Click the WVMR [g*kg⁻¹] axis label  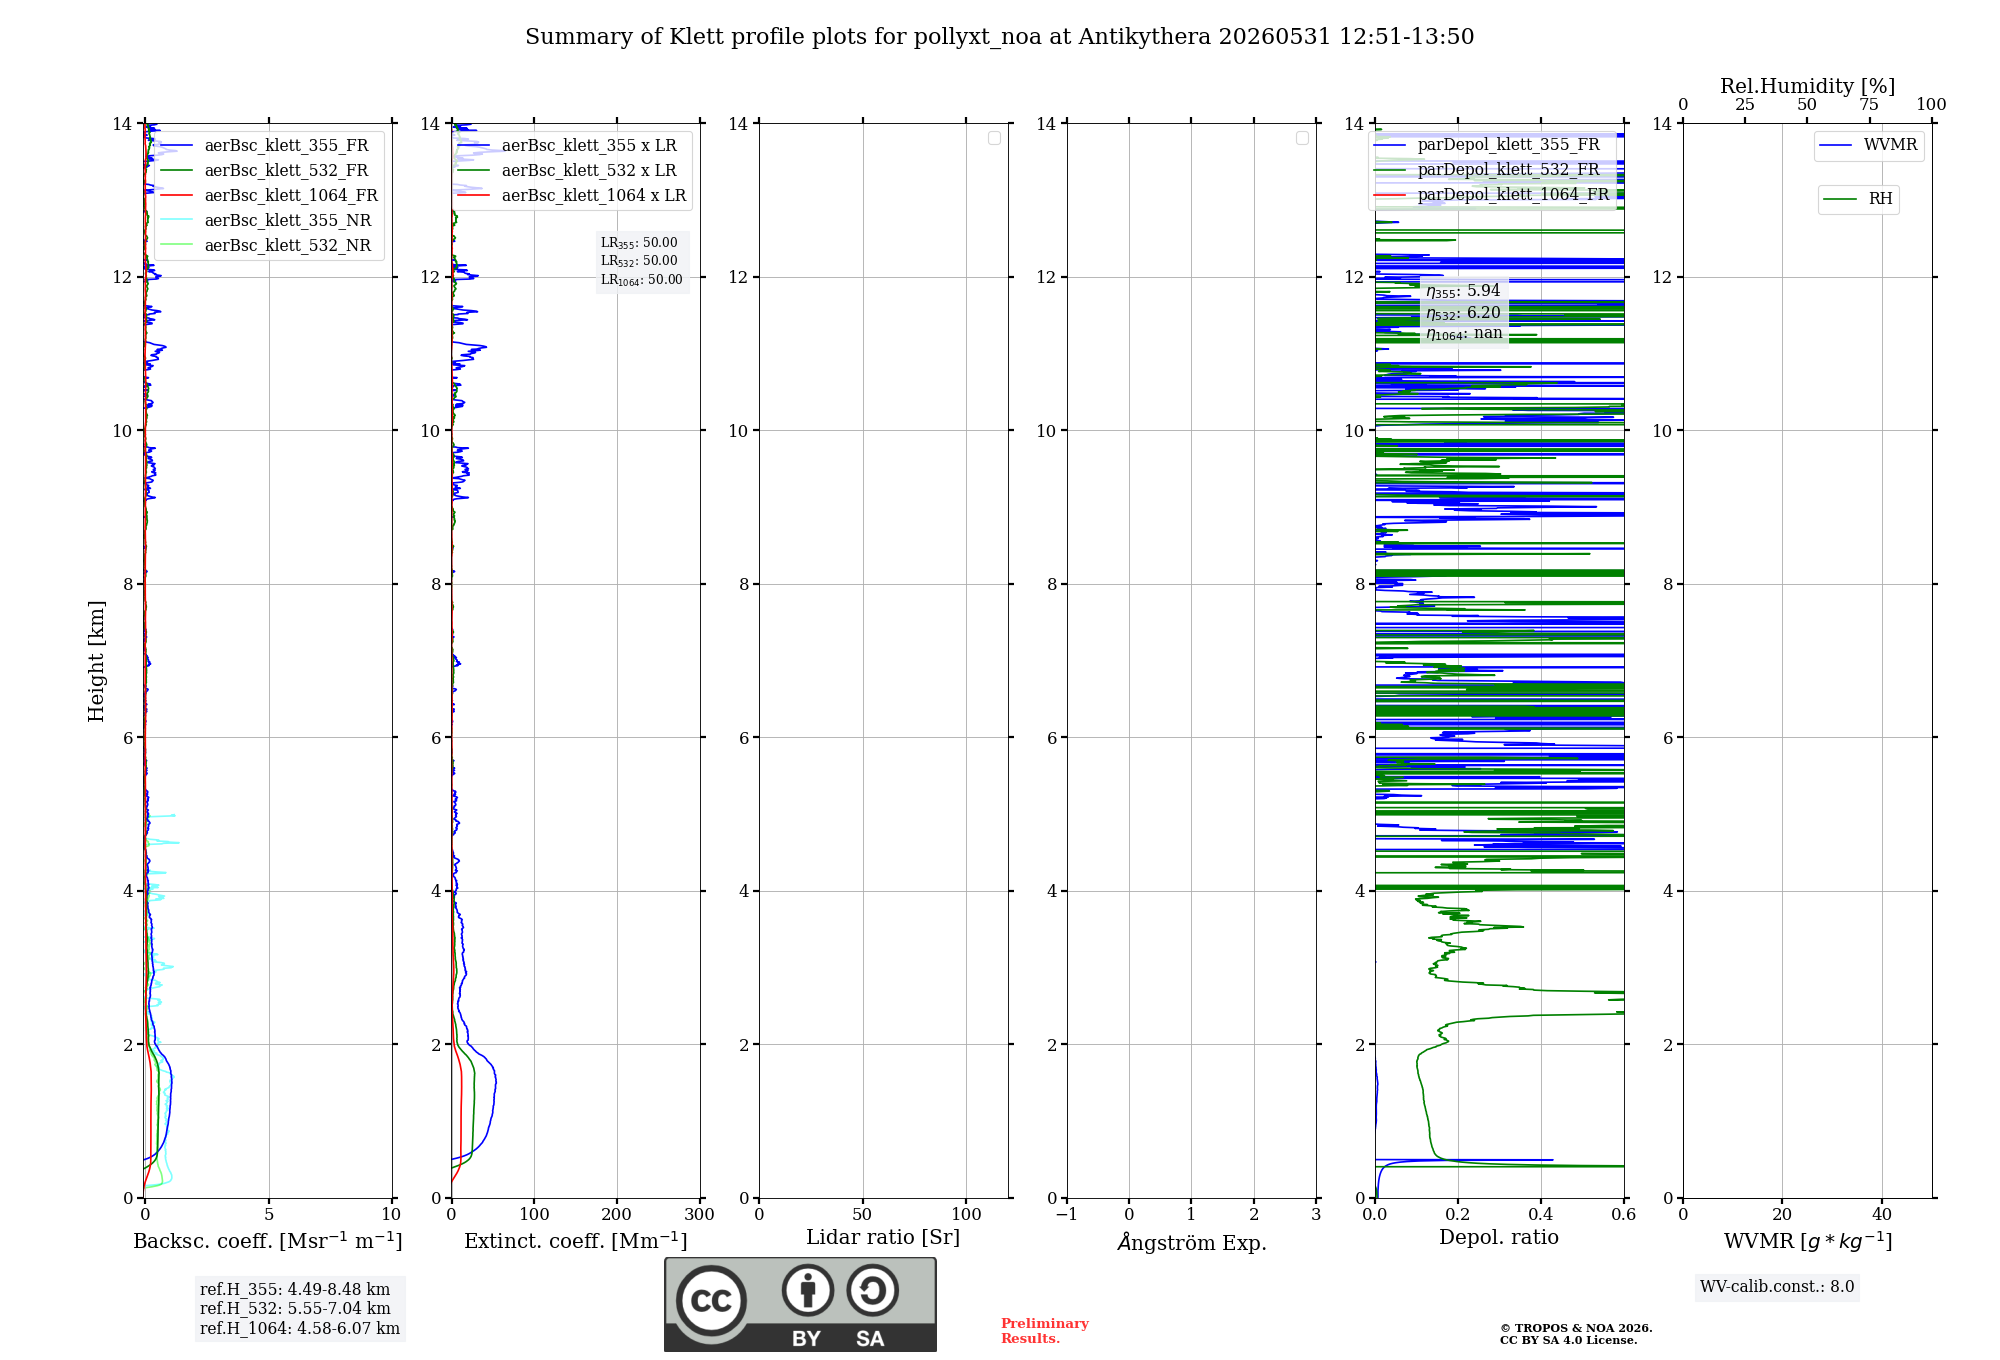tap(1808, 1241)
